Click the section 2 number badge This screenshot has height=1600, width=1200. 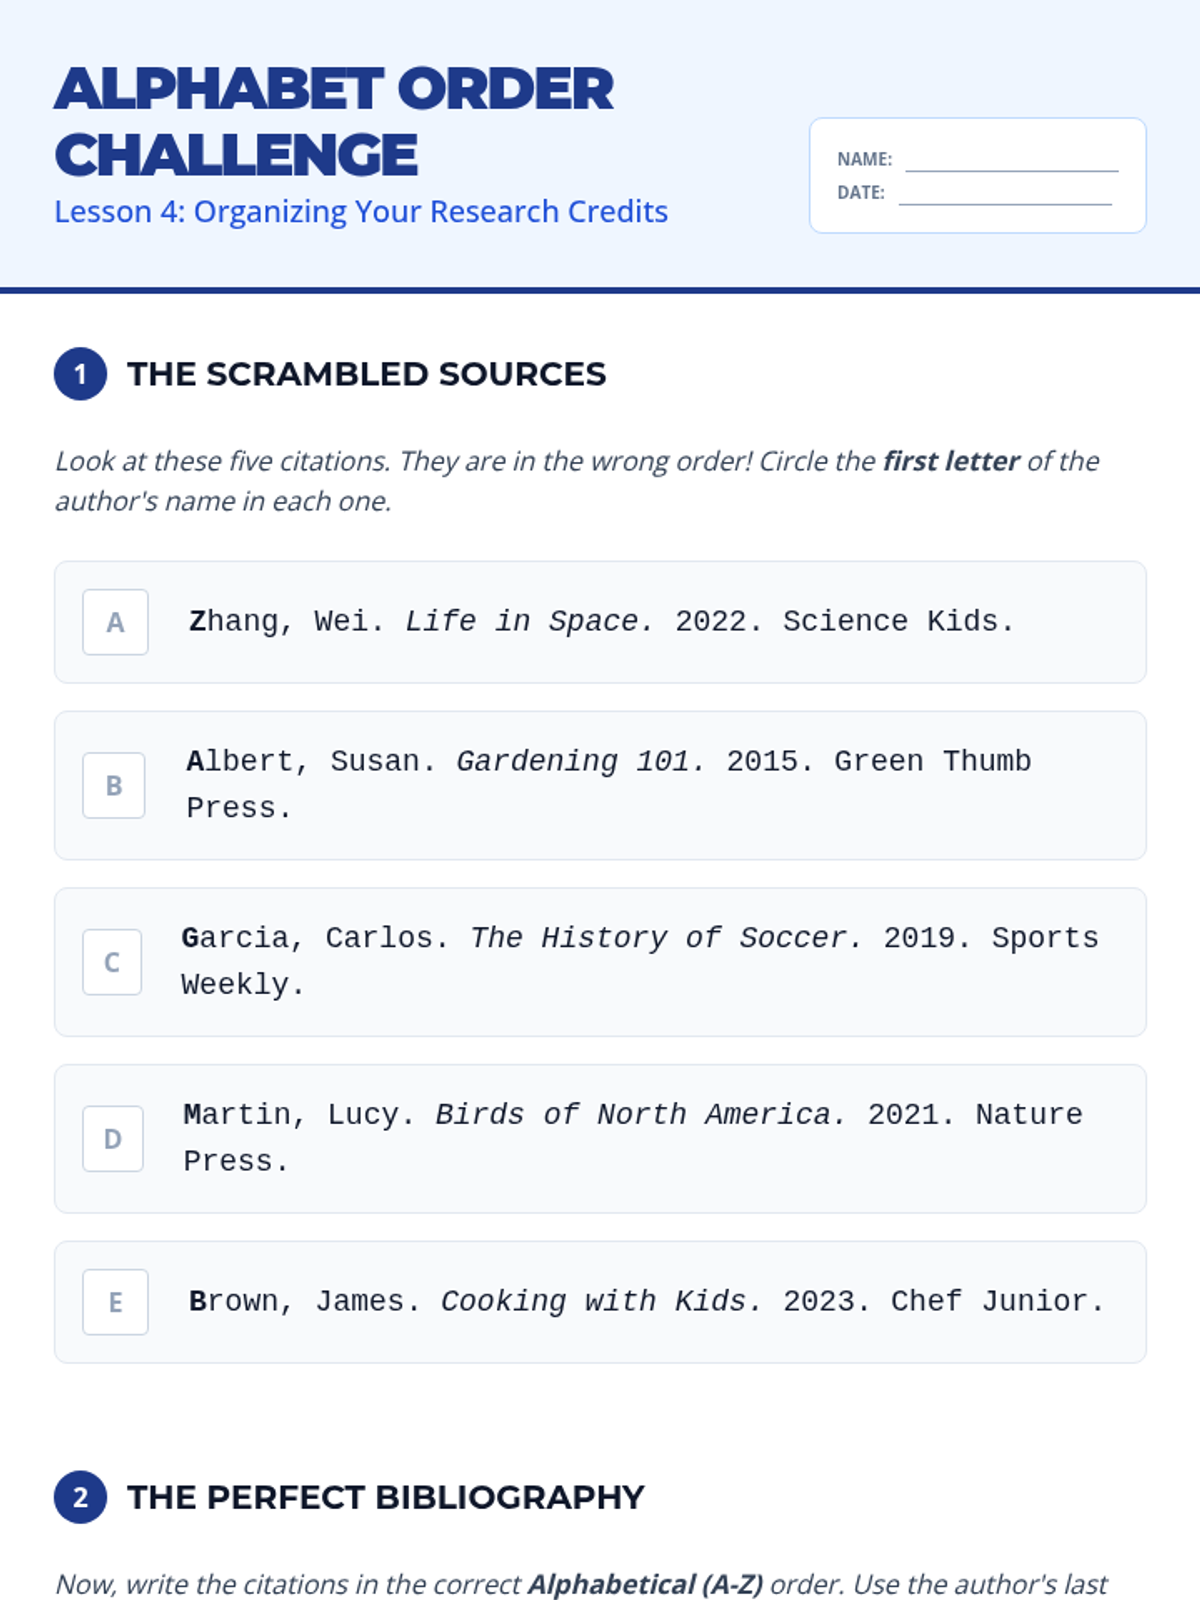80,1497
